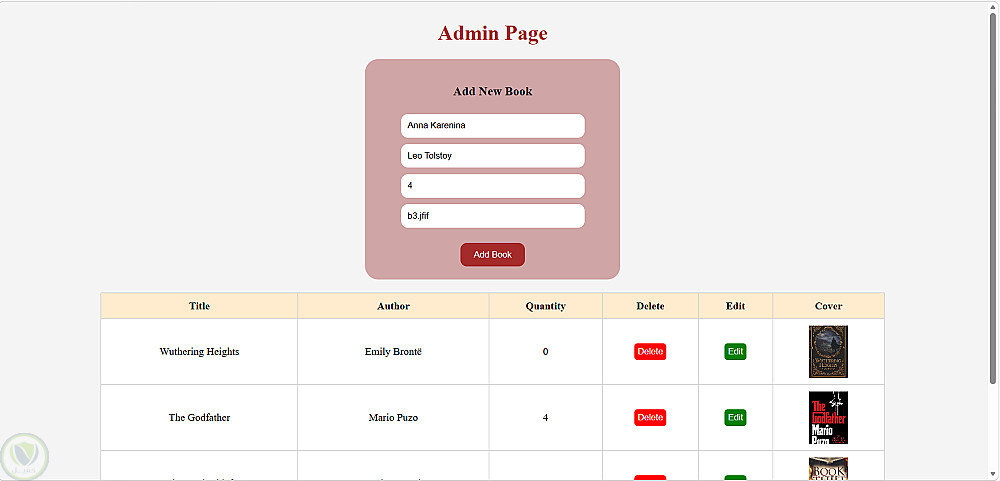Click the vertical scrollbar thumb
Viewport: 1000px width, 481px height.
[993, 198]
